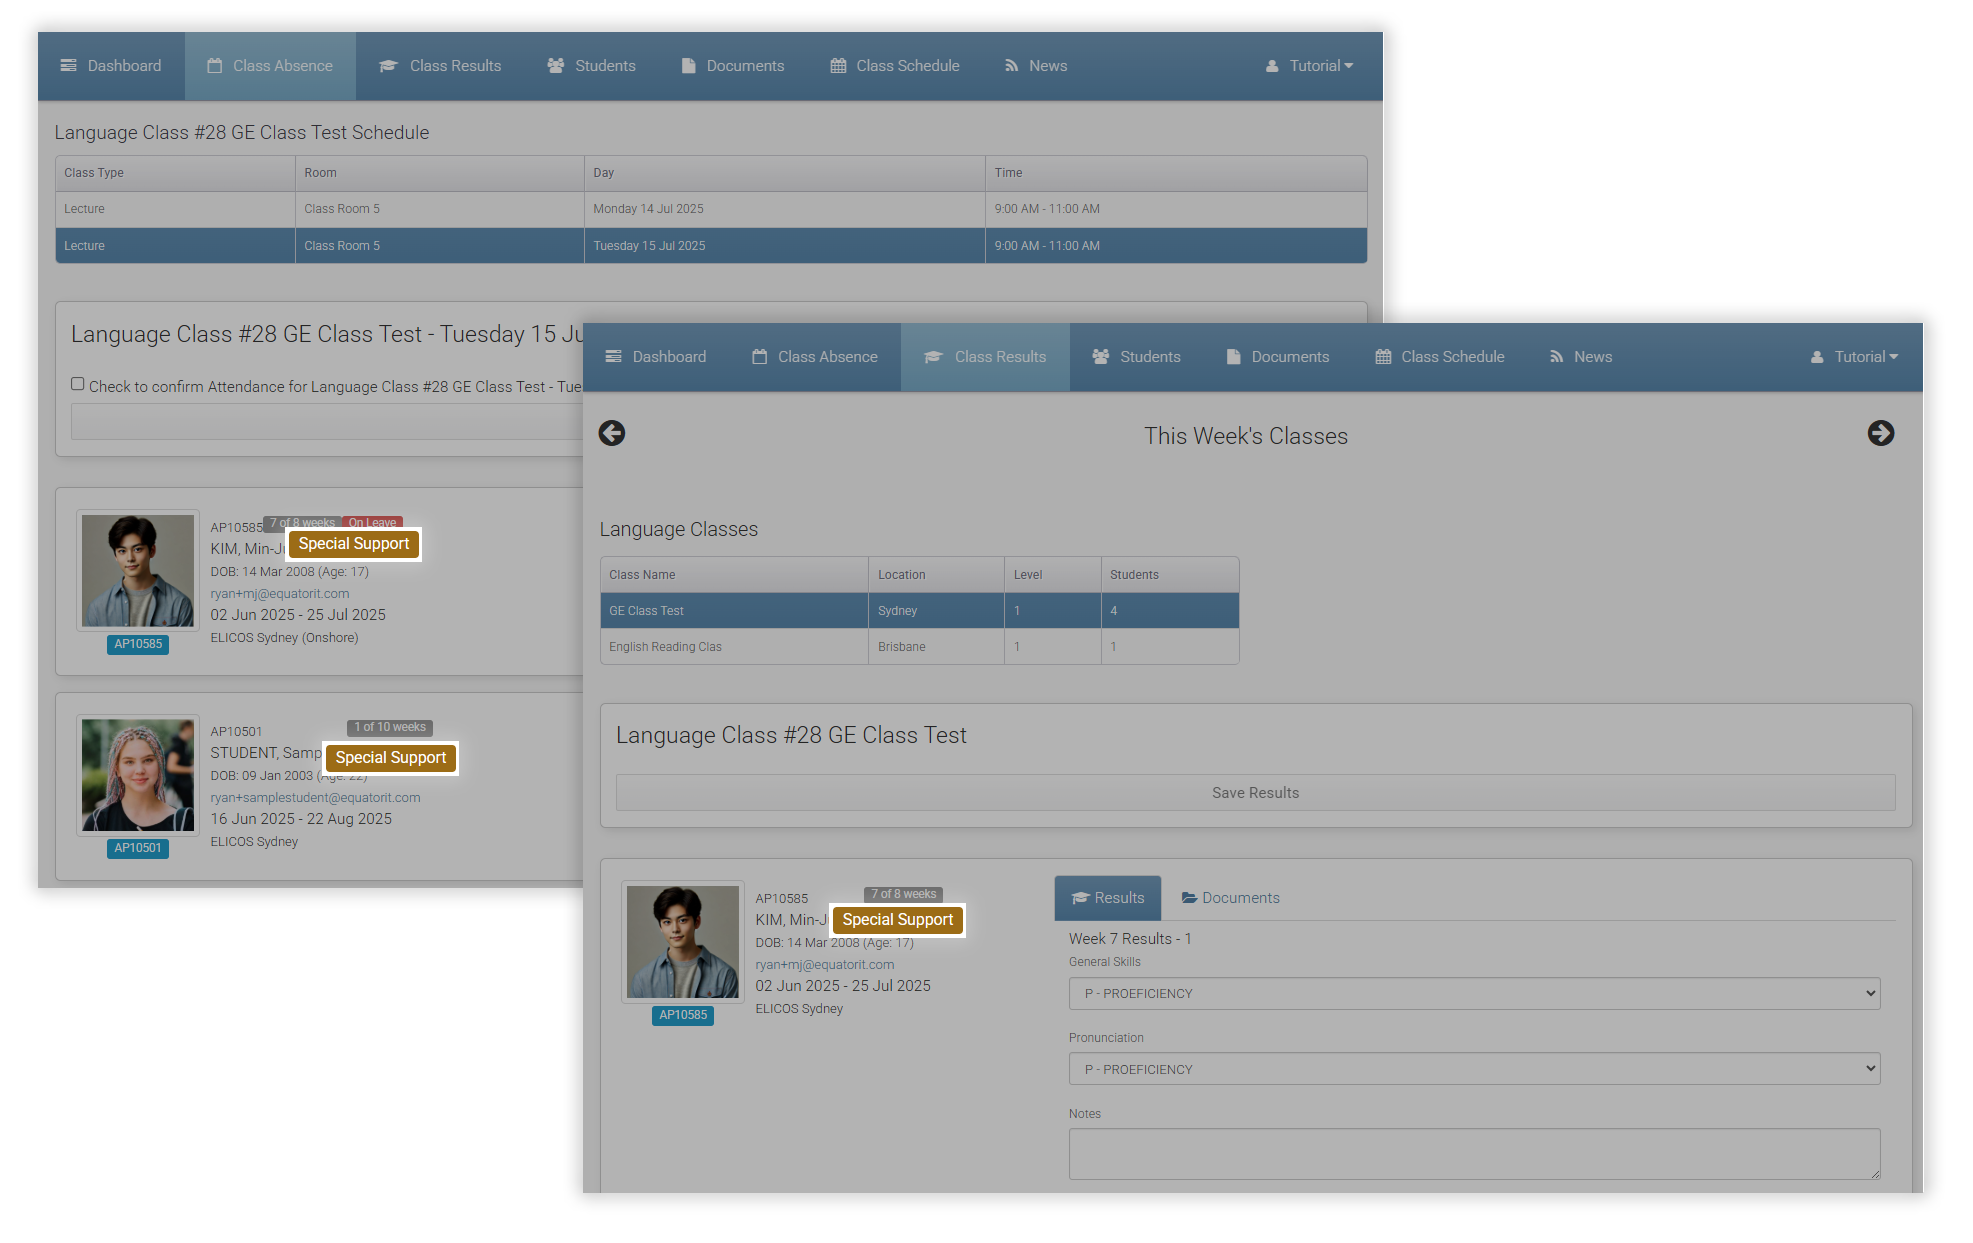The width and height of the screenshot is (1973, 1243).
Task: Go to next week with right arrow icon
Action: (x=1880, y=433)
